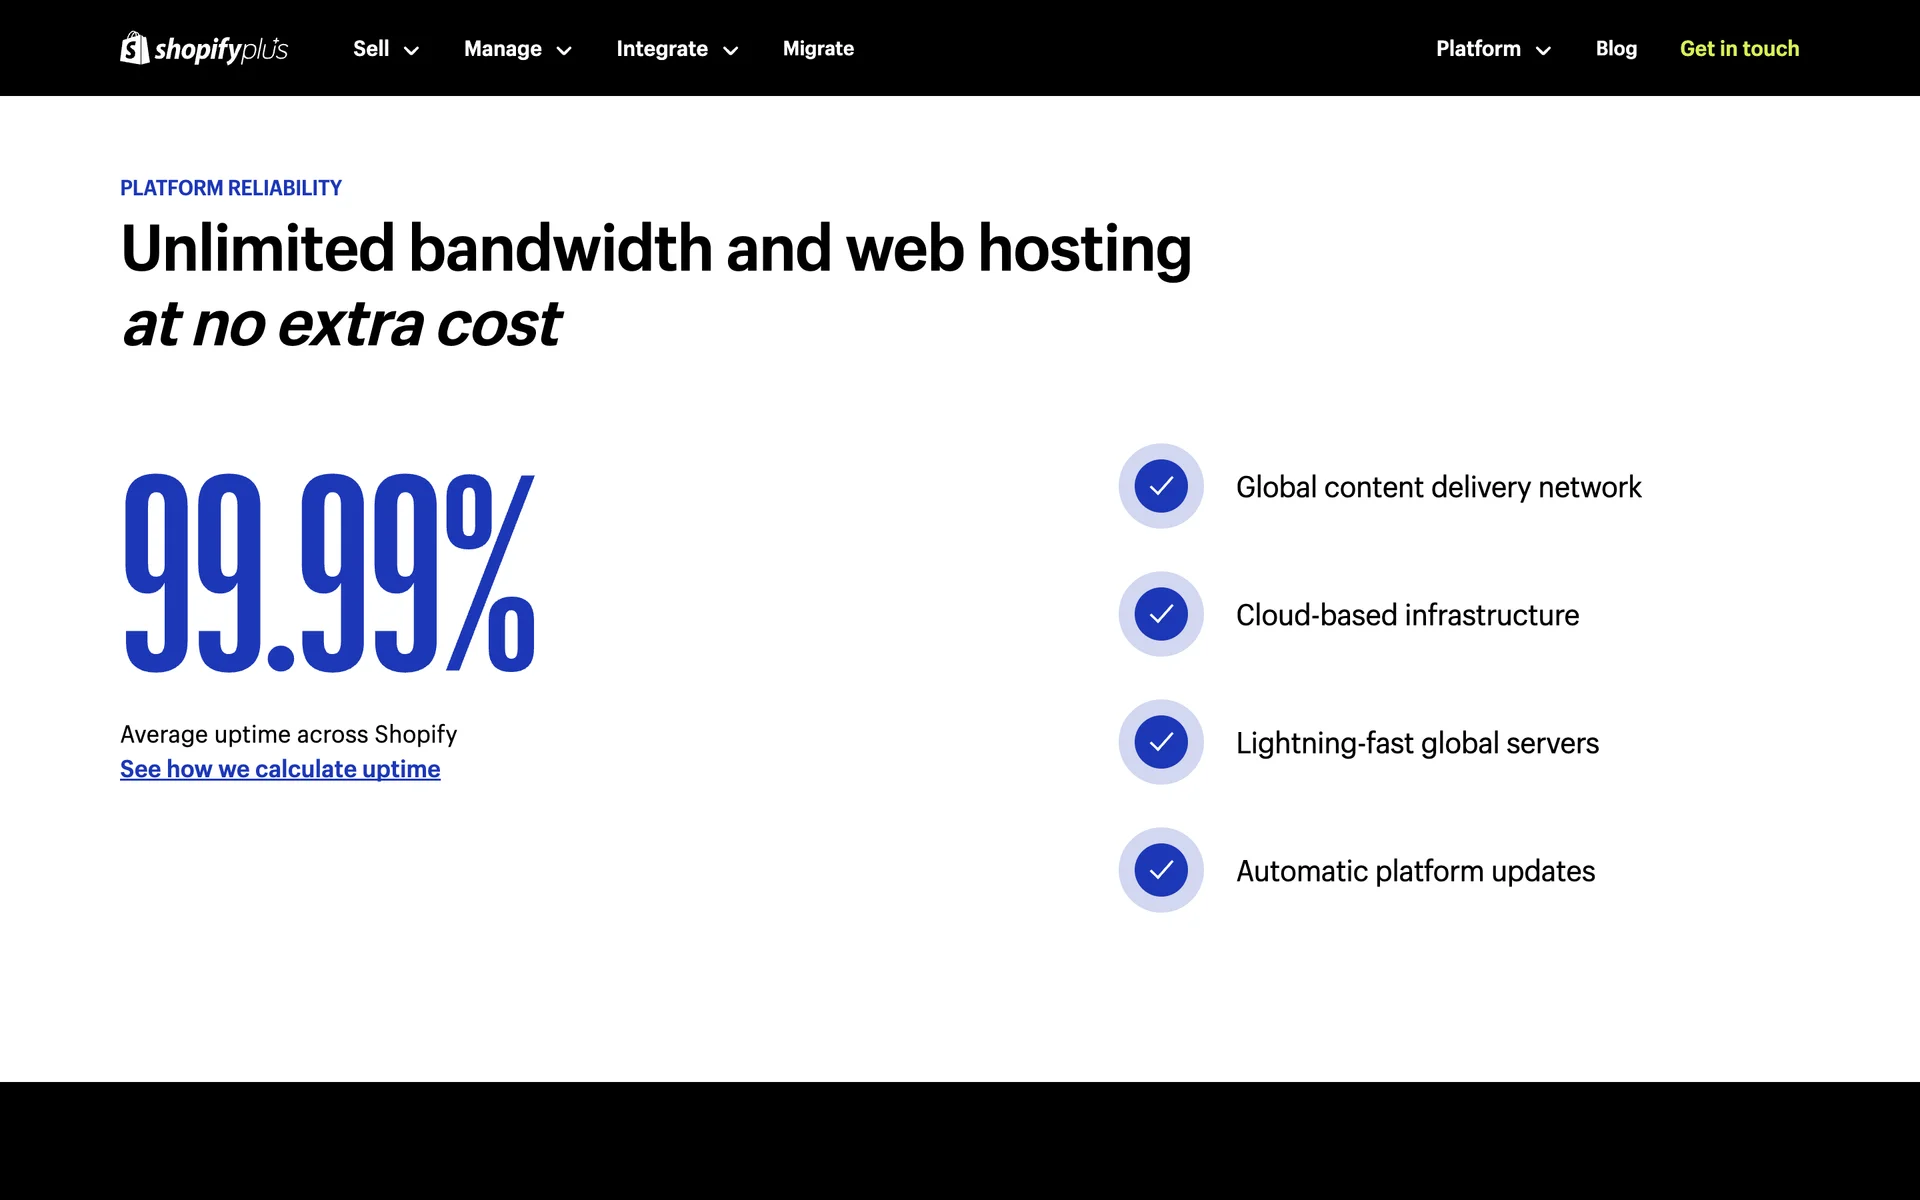This screenshot has width=1920, height=1200.
Task: Expand the Platform menu chevron
Action: click(1543, 51)
